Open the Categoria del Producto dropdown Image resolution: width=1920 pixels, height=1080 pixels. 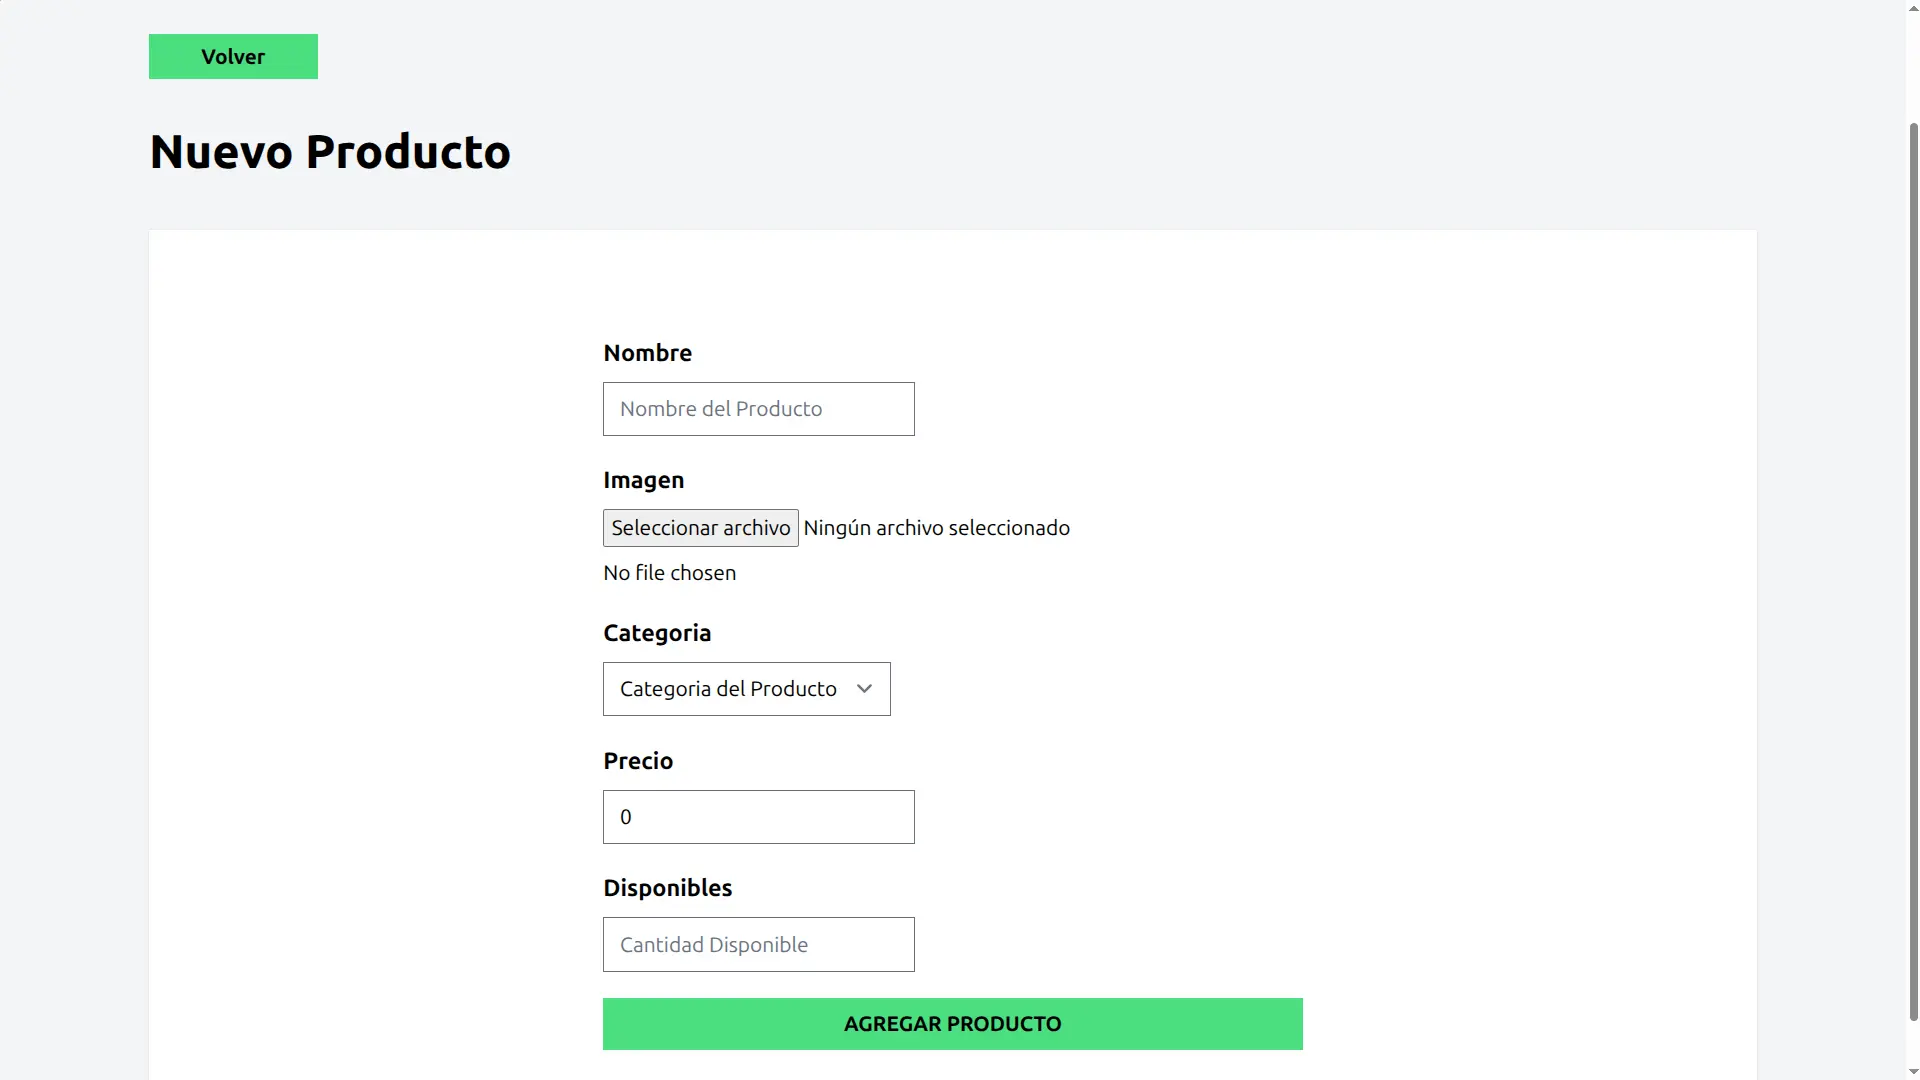tap(746, 689)
